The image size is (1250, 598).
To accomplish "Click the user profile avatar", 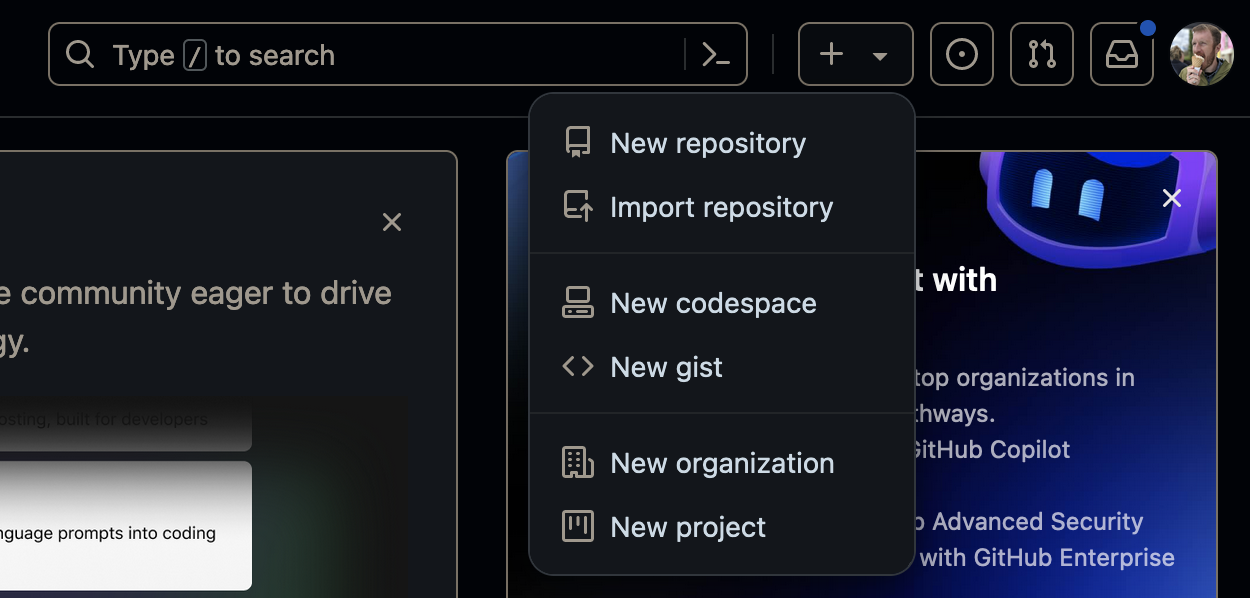I will tap(1201, 55).
